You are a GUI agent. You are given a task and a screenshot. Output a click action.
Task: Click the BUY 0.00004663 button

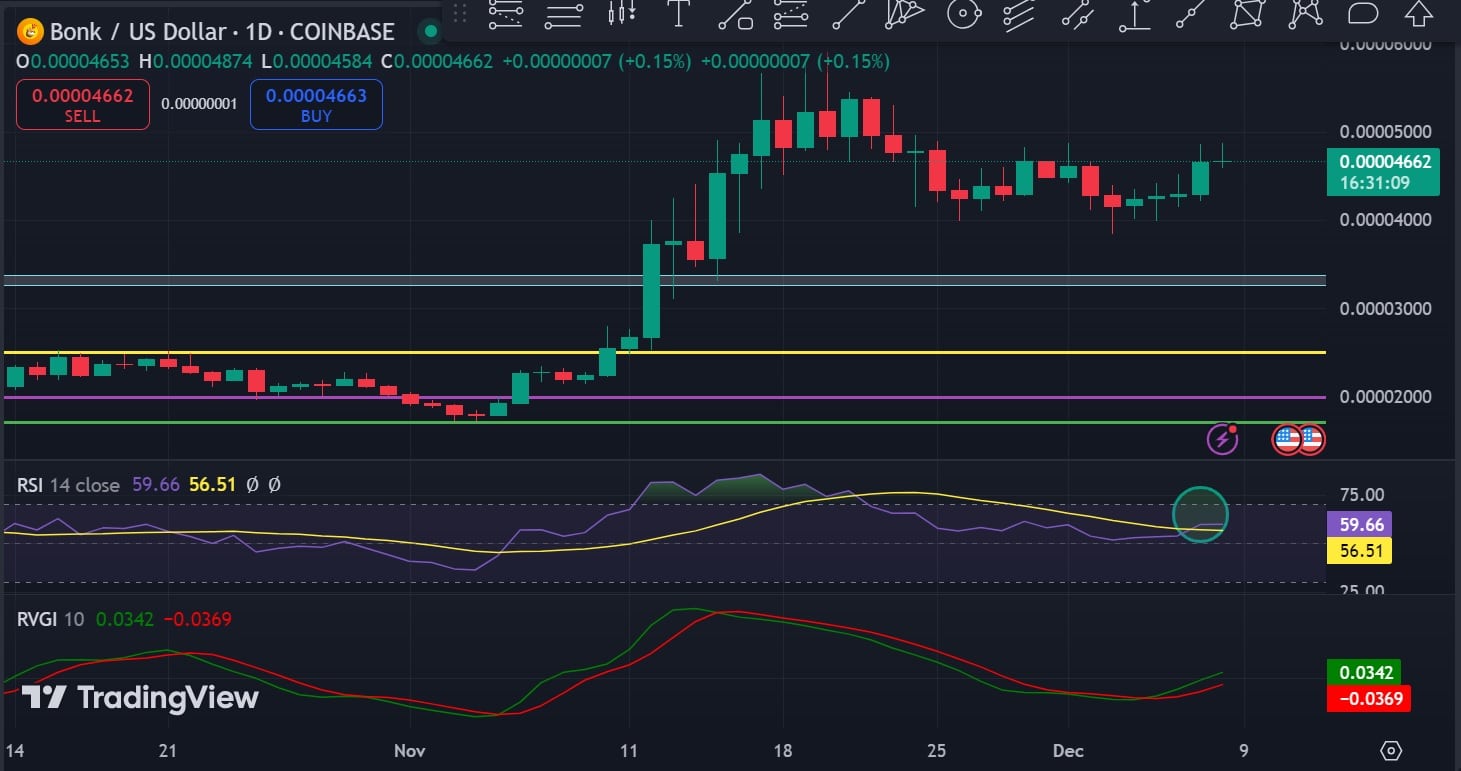coord(316,105)
